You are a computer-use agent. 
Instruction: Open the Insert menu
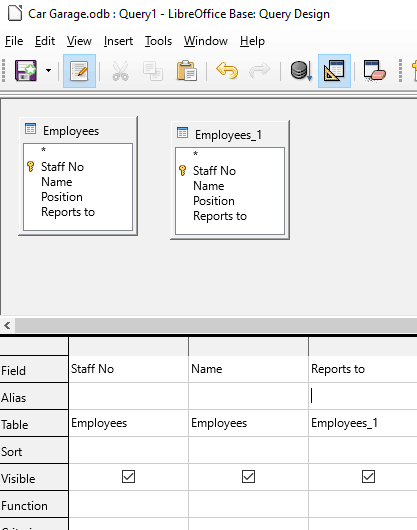point(118,41)
